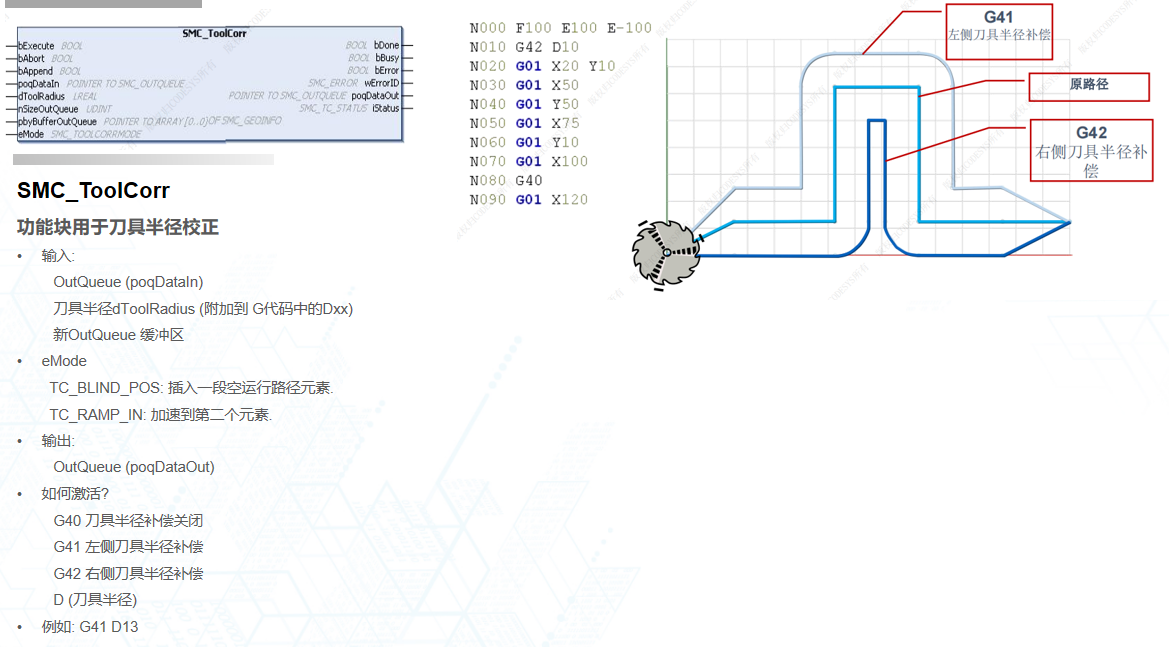This screenshot has width=1169, height=647.
Task: Click the G41 left compensation callout box
Action: click(x=997, y=31)
